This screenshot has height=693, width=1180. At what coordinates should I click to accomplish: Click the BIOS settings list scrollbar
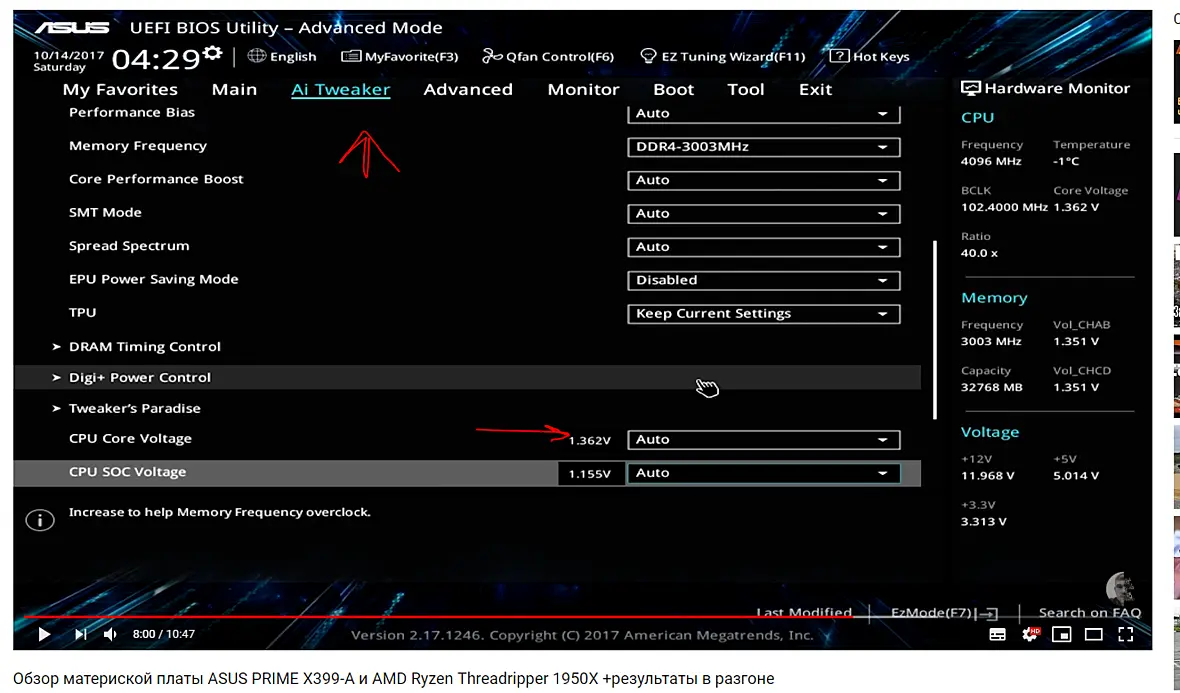(x=935, y=330)
